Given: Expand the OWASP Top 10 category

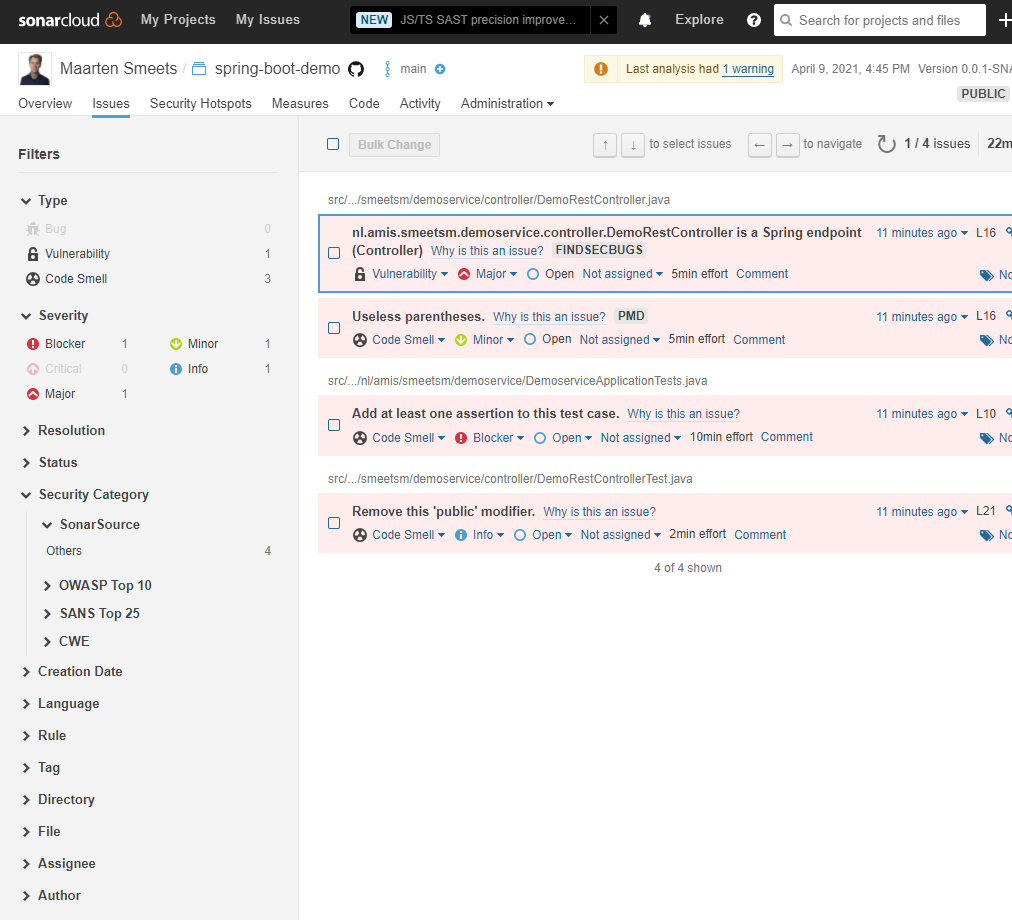Looking at the screenshot, I should [104, 585].
